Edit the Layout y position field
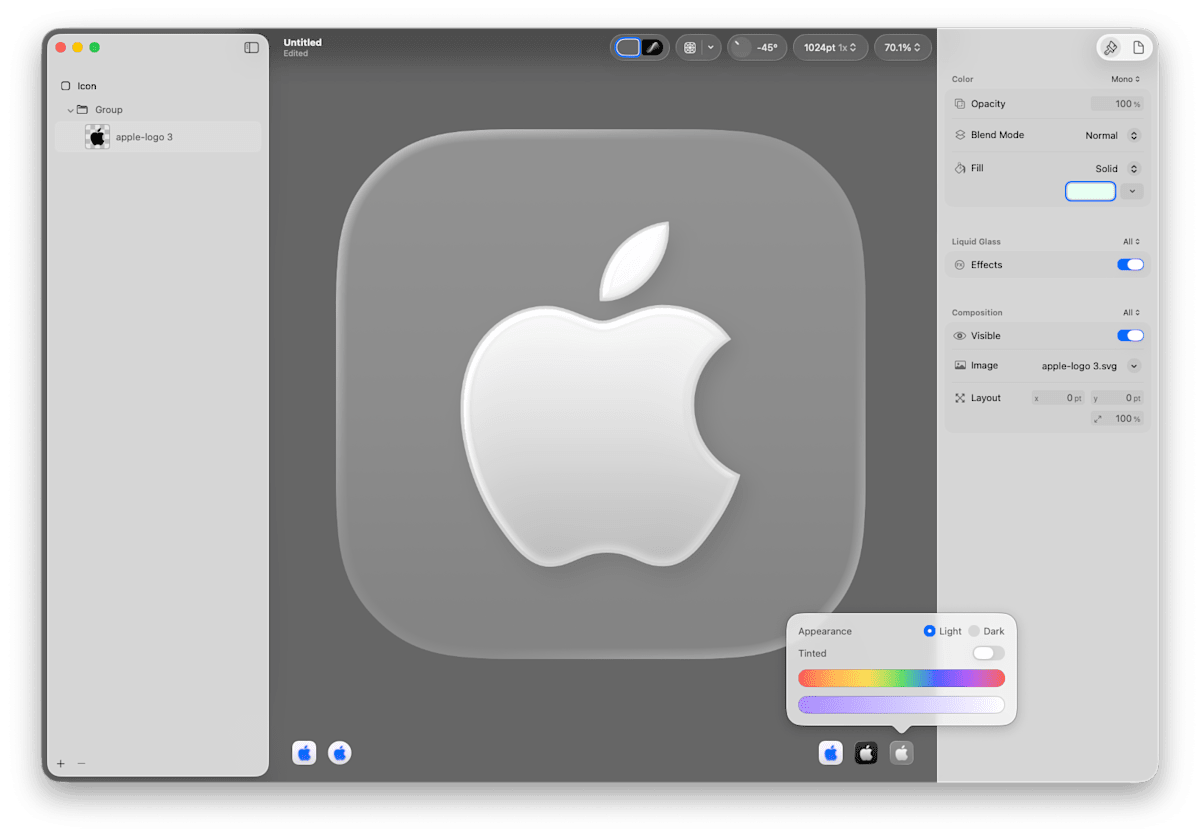The image size is (1200, 837). click(1117, 398)
